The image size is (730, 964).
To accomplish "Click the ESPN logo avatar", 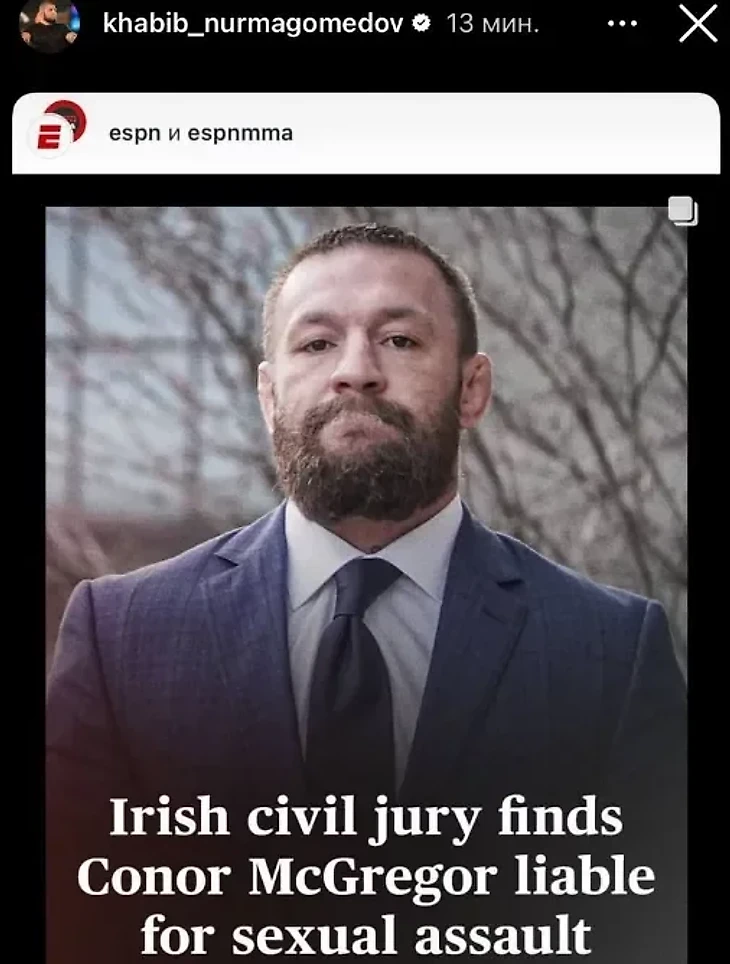I will [x=50, y=136].
